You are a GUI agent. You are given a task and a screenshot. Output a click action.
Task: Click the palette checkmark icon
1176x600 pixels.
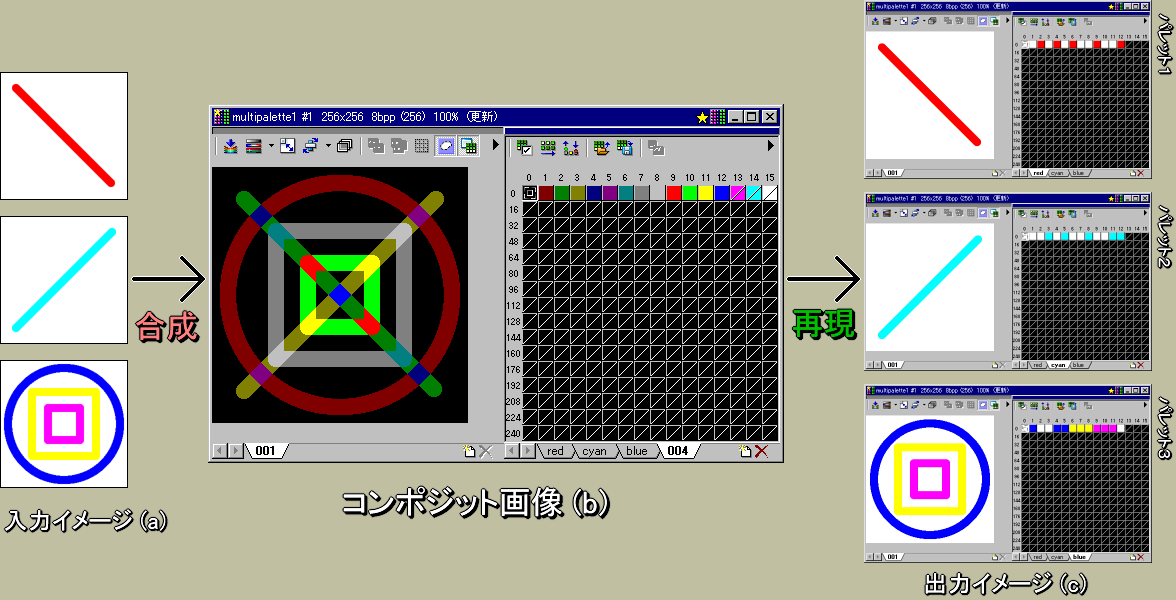tap(523, 148)
